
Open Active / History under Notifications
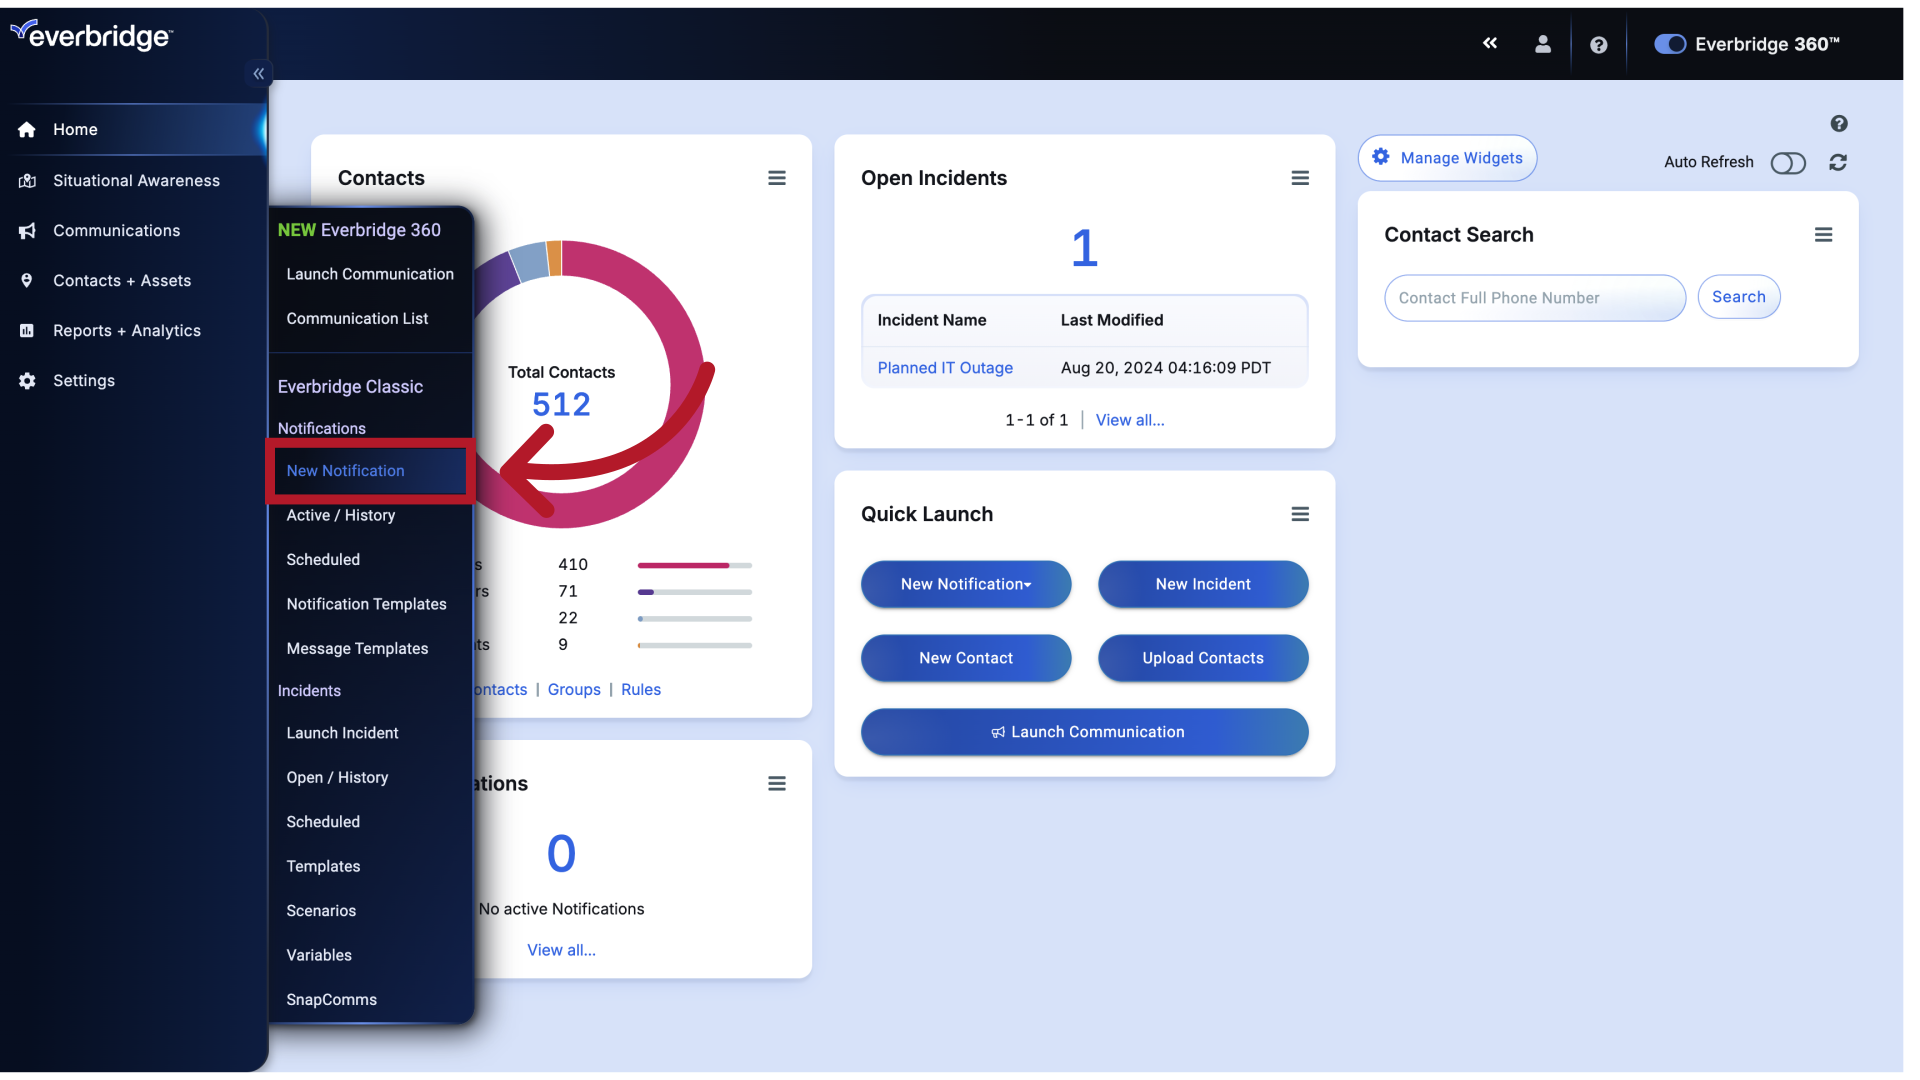[341, 516]
